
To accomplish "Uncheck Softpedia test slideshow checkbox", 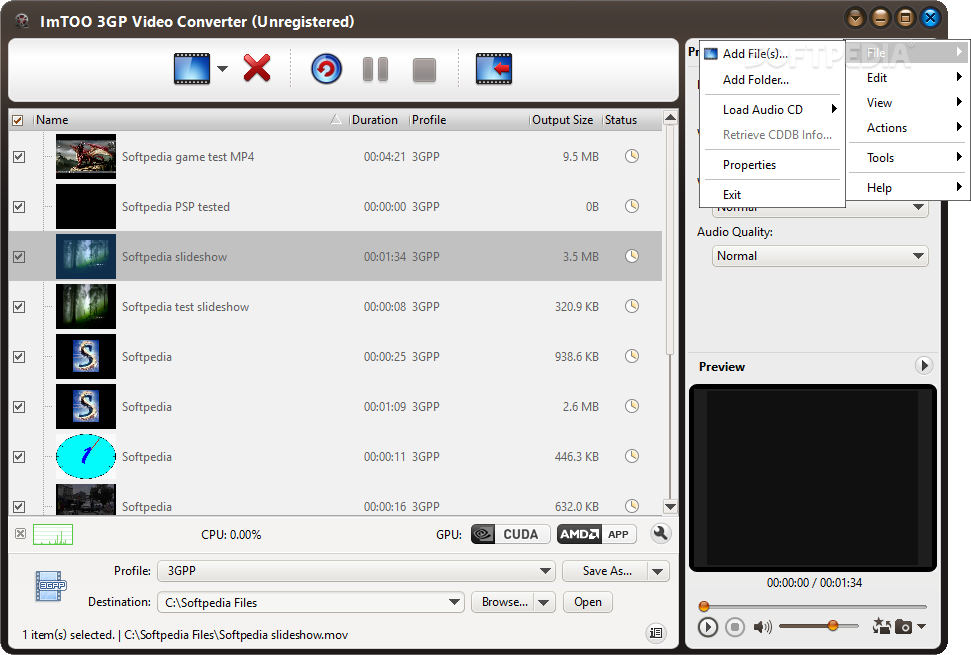I will click(x=19, y=306).
